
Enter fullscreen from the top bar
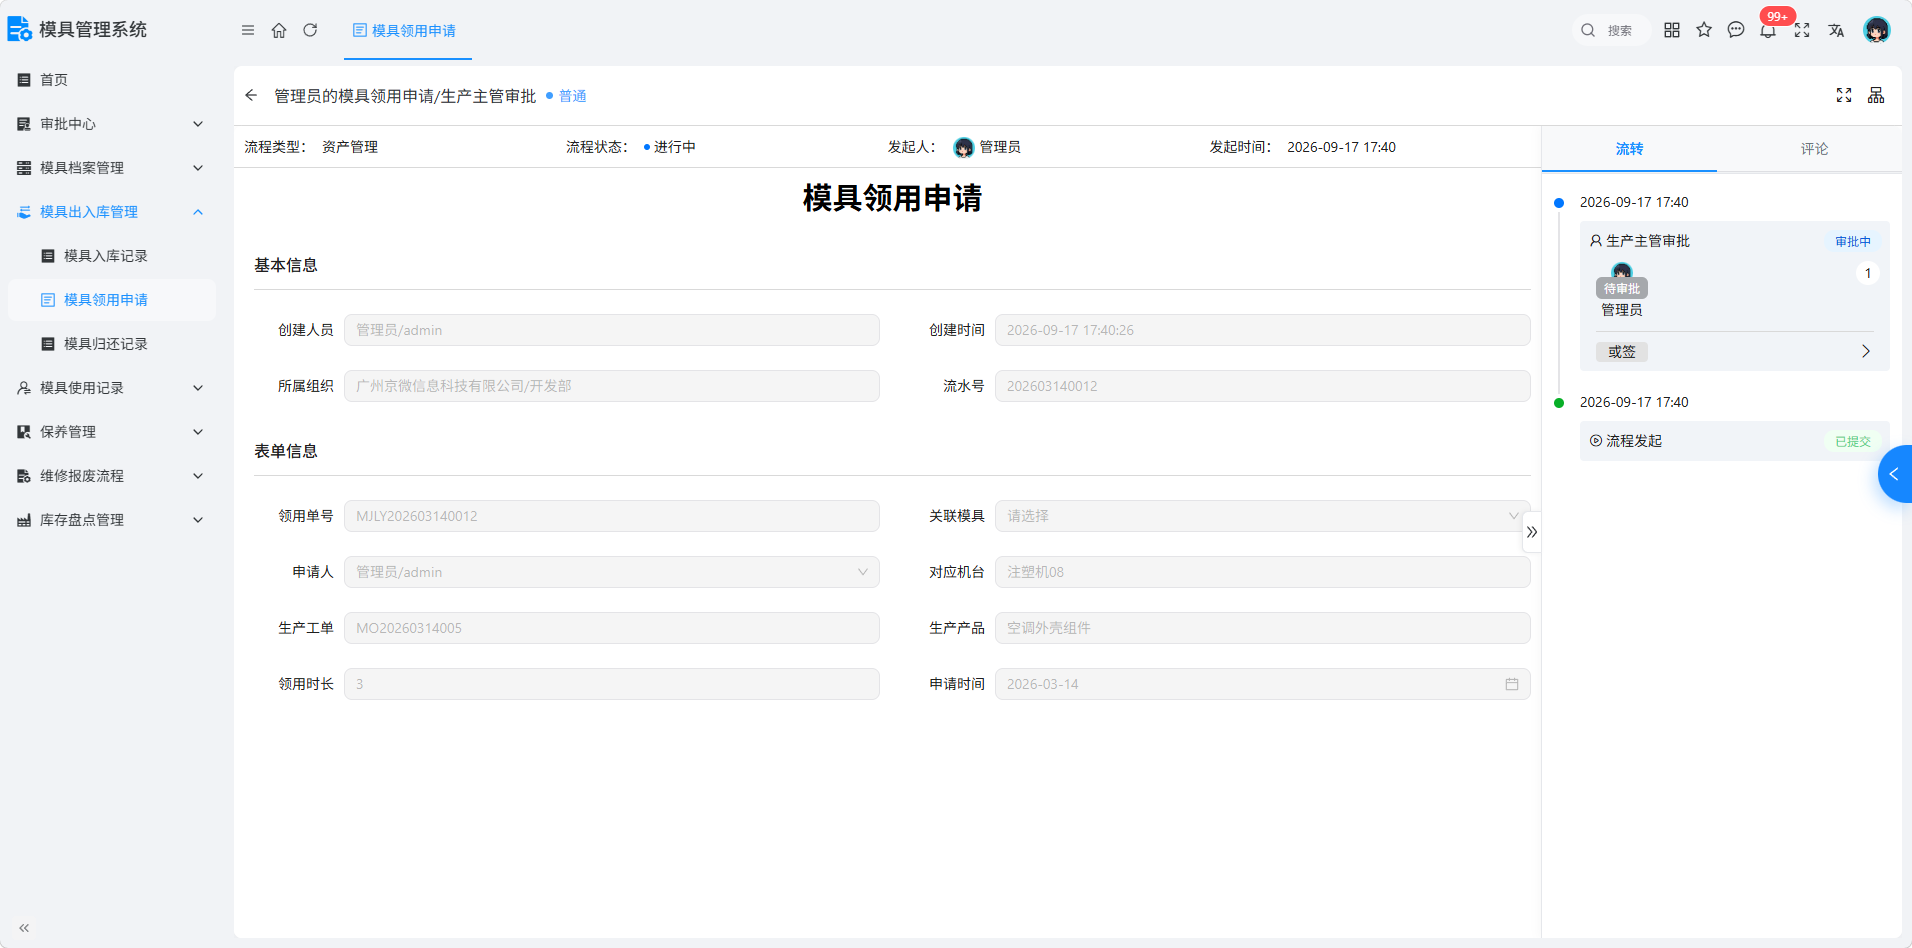pyautogui.click(x=1802, y=30)
